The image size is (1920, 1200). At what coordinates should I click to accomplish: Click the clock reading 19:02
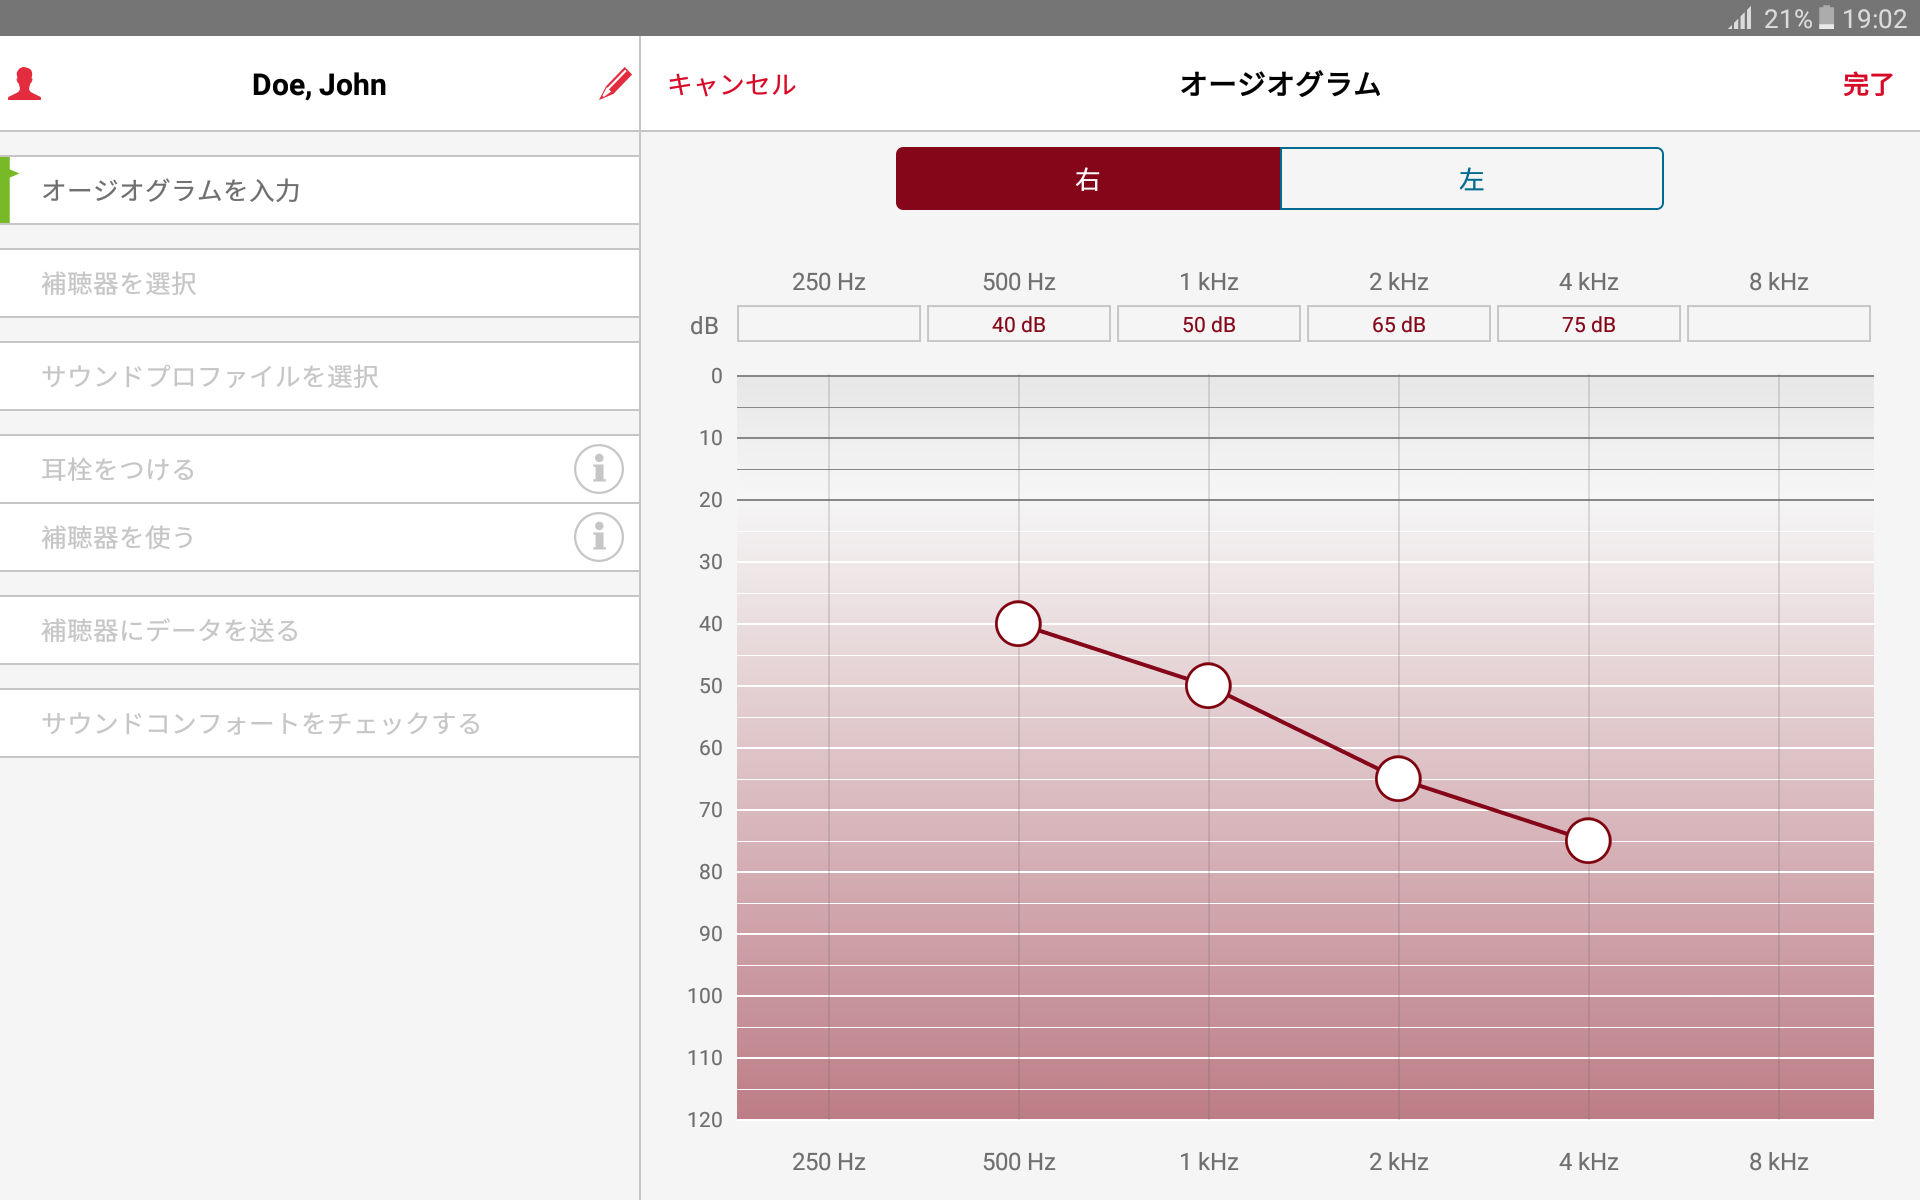1874,19
